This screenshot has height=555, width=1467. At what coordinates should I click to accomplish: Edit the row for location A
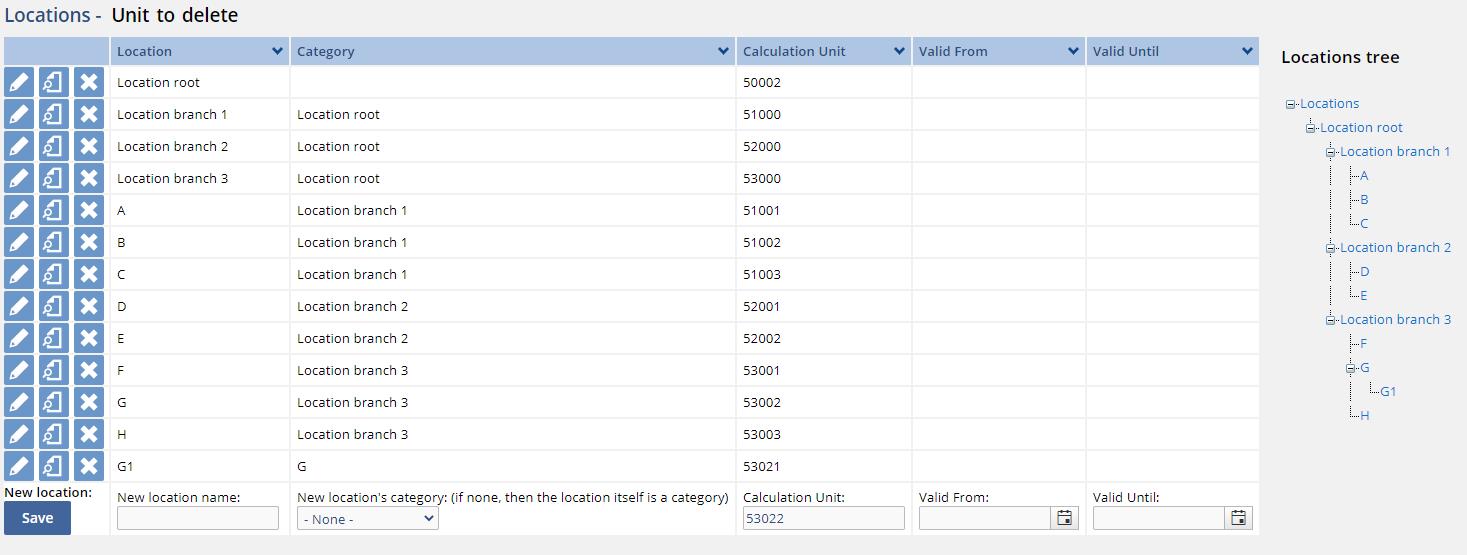[x=19, y=211]
